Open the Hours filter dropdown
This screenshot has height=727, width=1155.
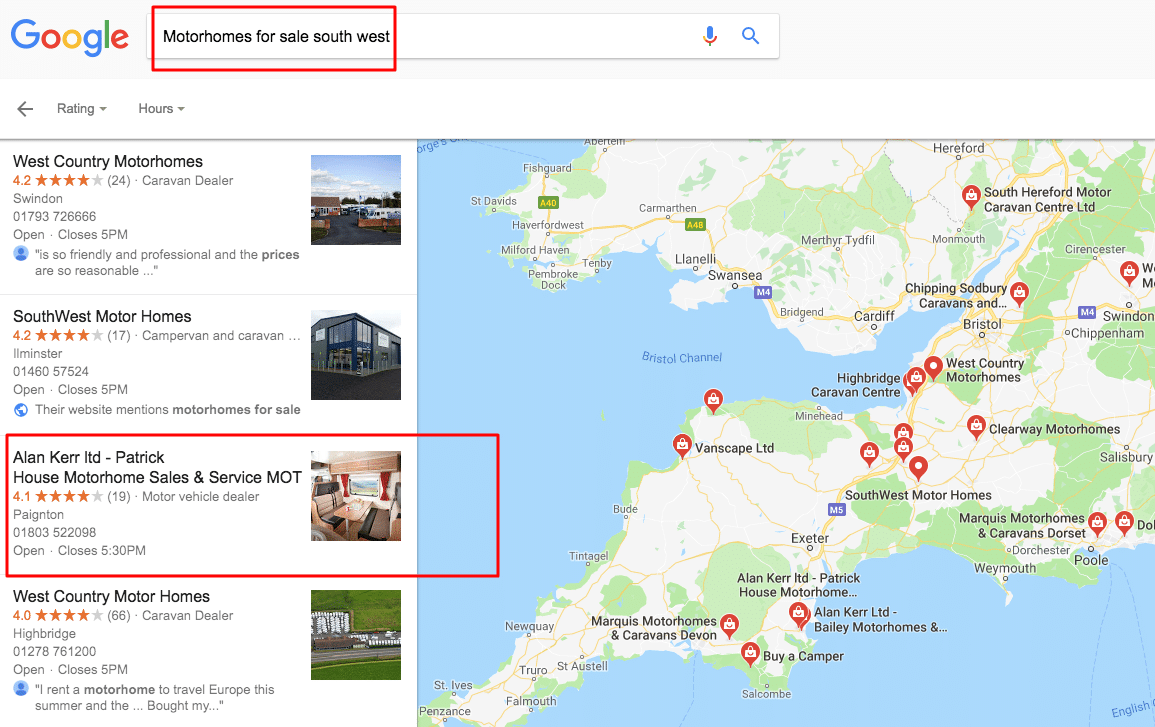pyautogui.click(x=161, y=109)
